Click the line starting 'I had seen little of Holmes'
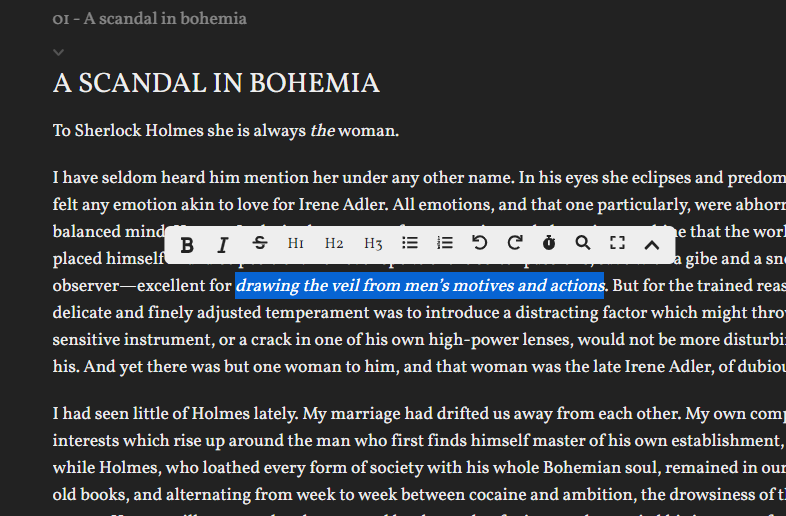This screenshot has width=786, height=516. [419, 414]
